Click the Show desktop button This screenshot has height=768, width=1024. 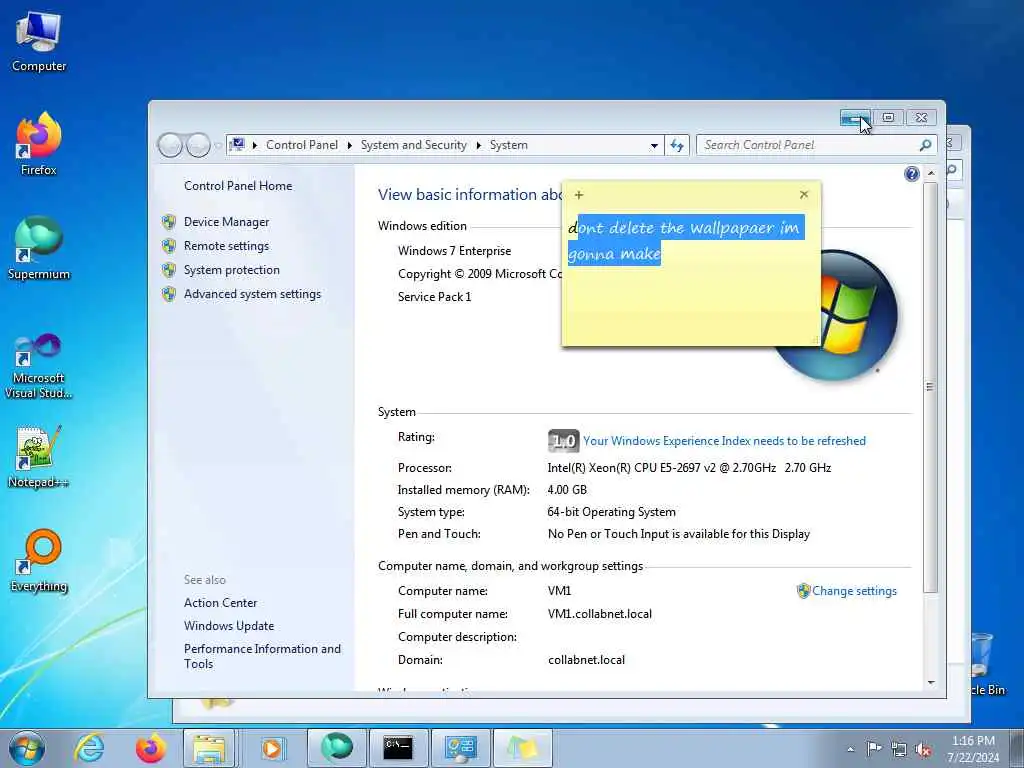[x=1017, y=748]
